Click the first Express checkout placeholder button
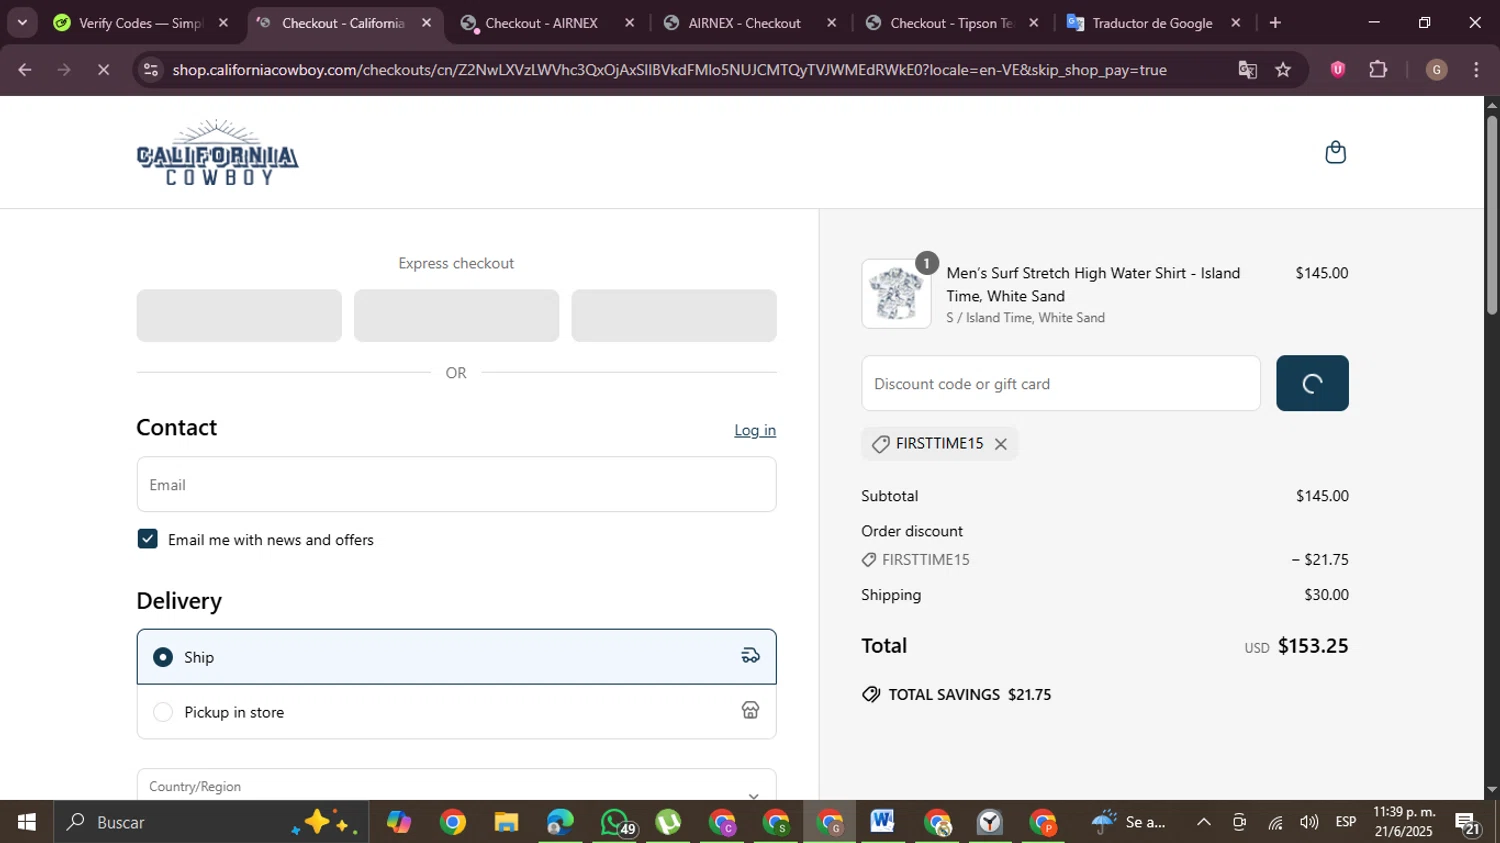The image size is (1500, 843). point(239,316)
